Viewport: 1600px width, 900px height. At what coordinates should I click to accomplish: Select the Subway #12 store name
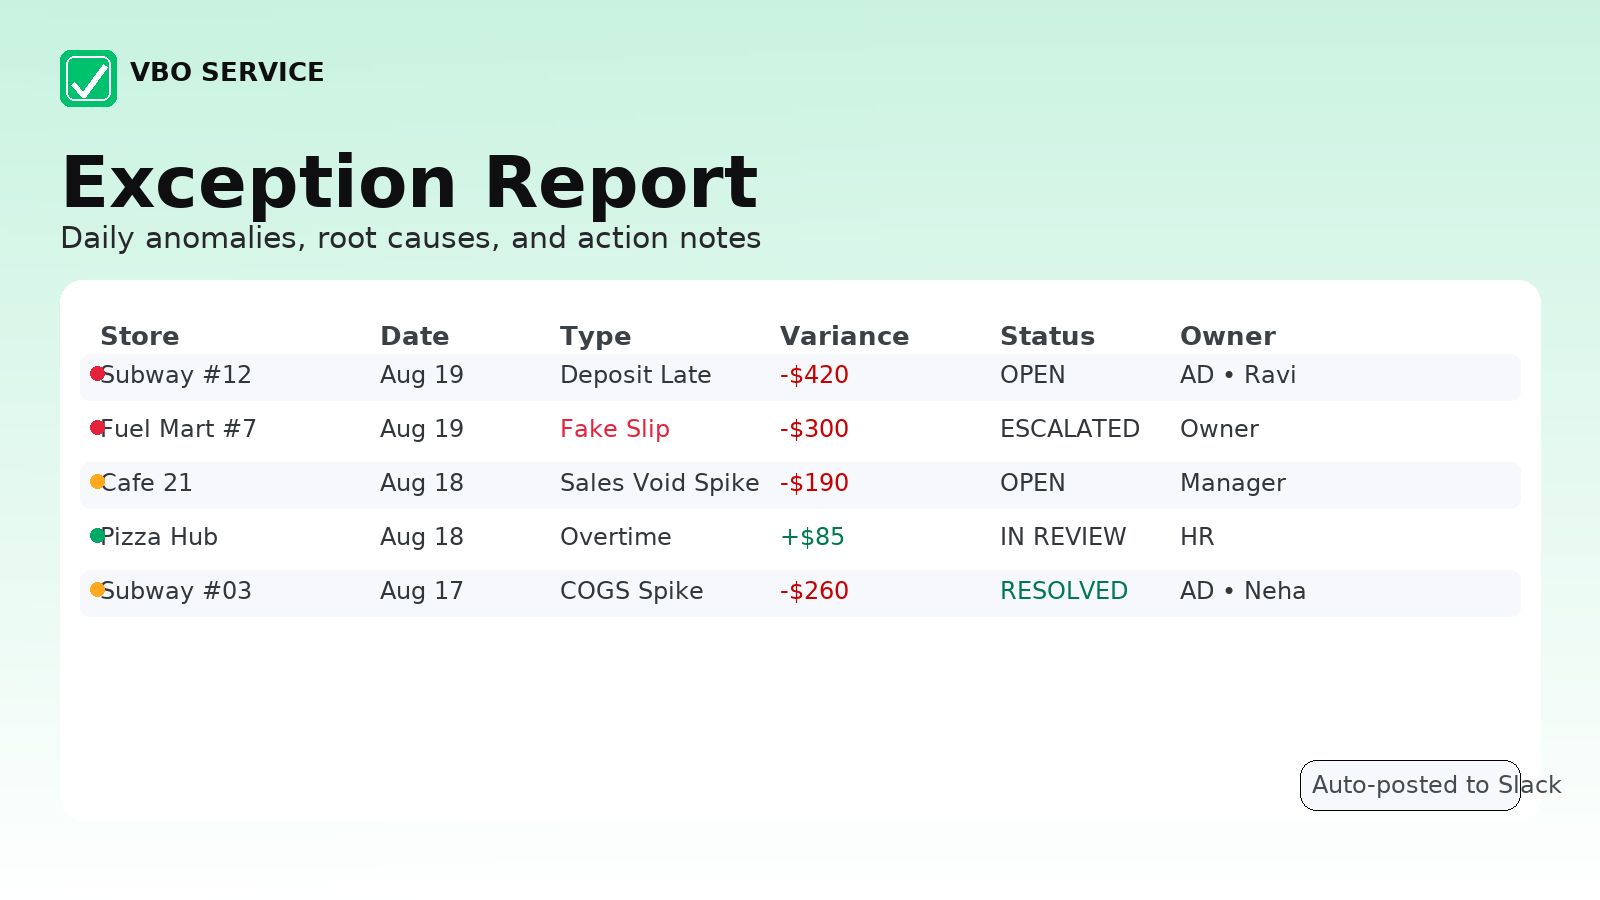[176, 375]
